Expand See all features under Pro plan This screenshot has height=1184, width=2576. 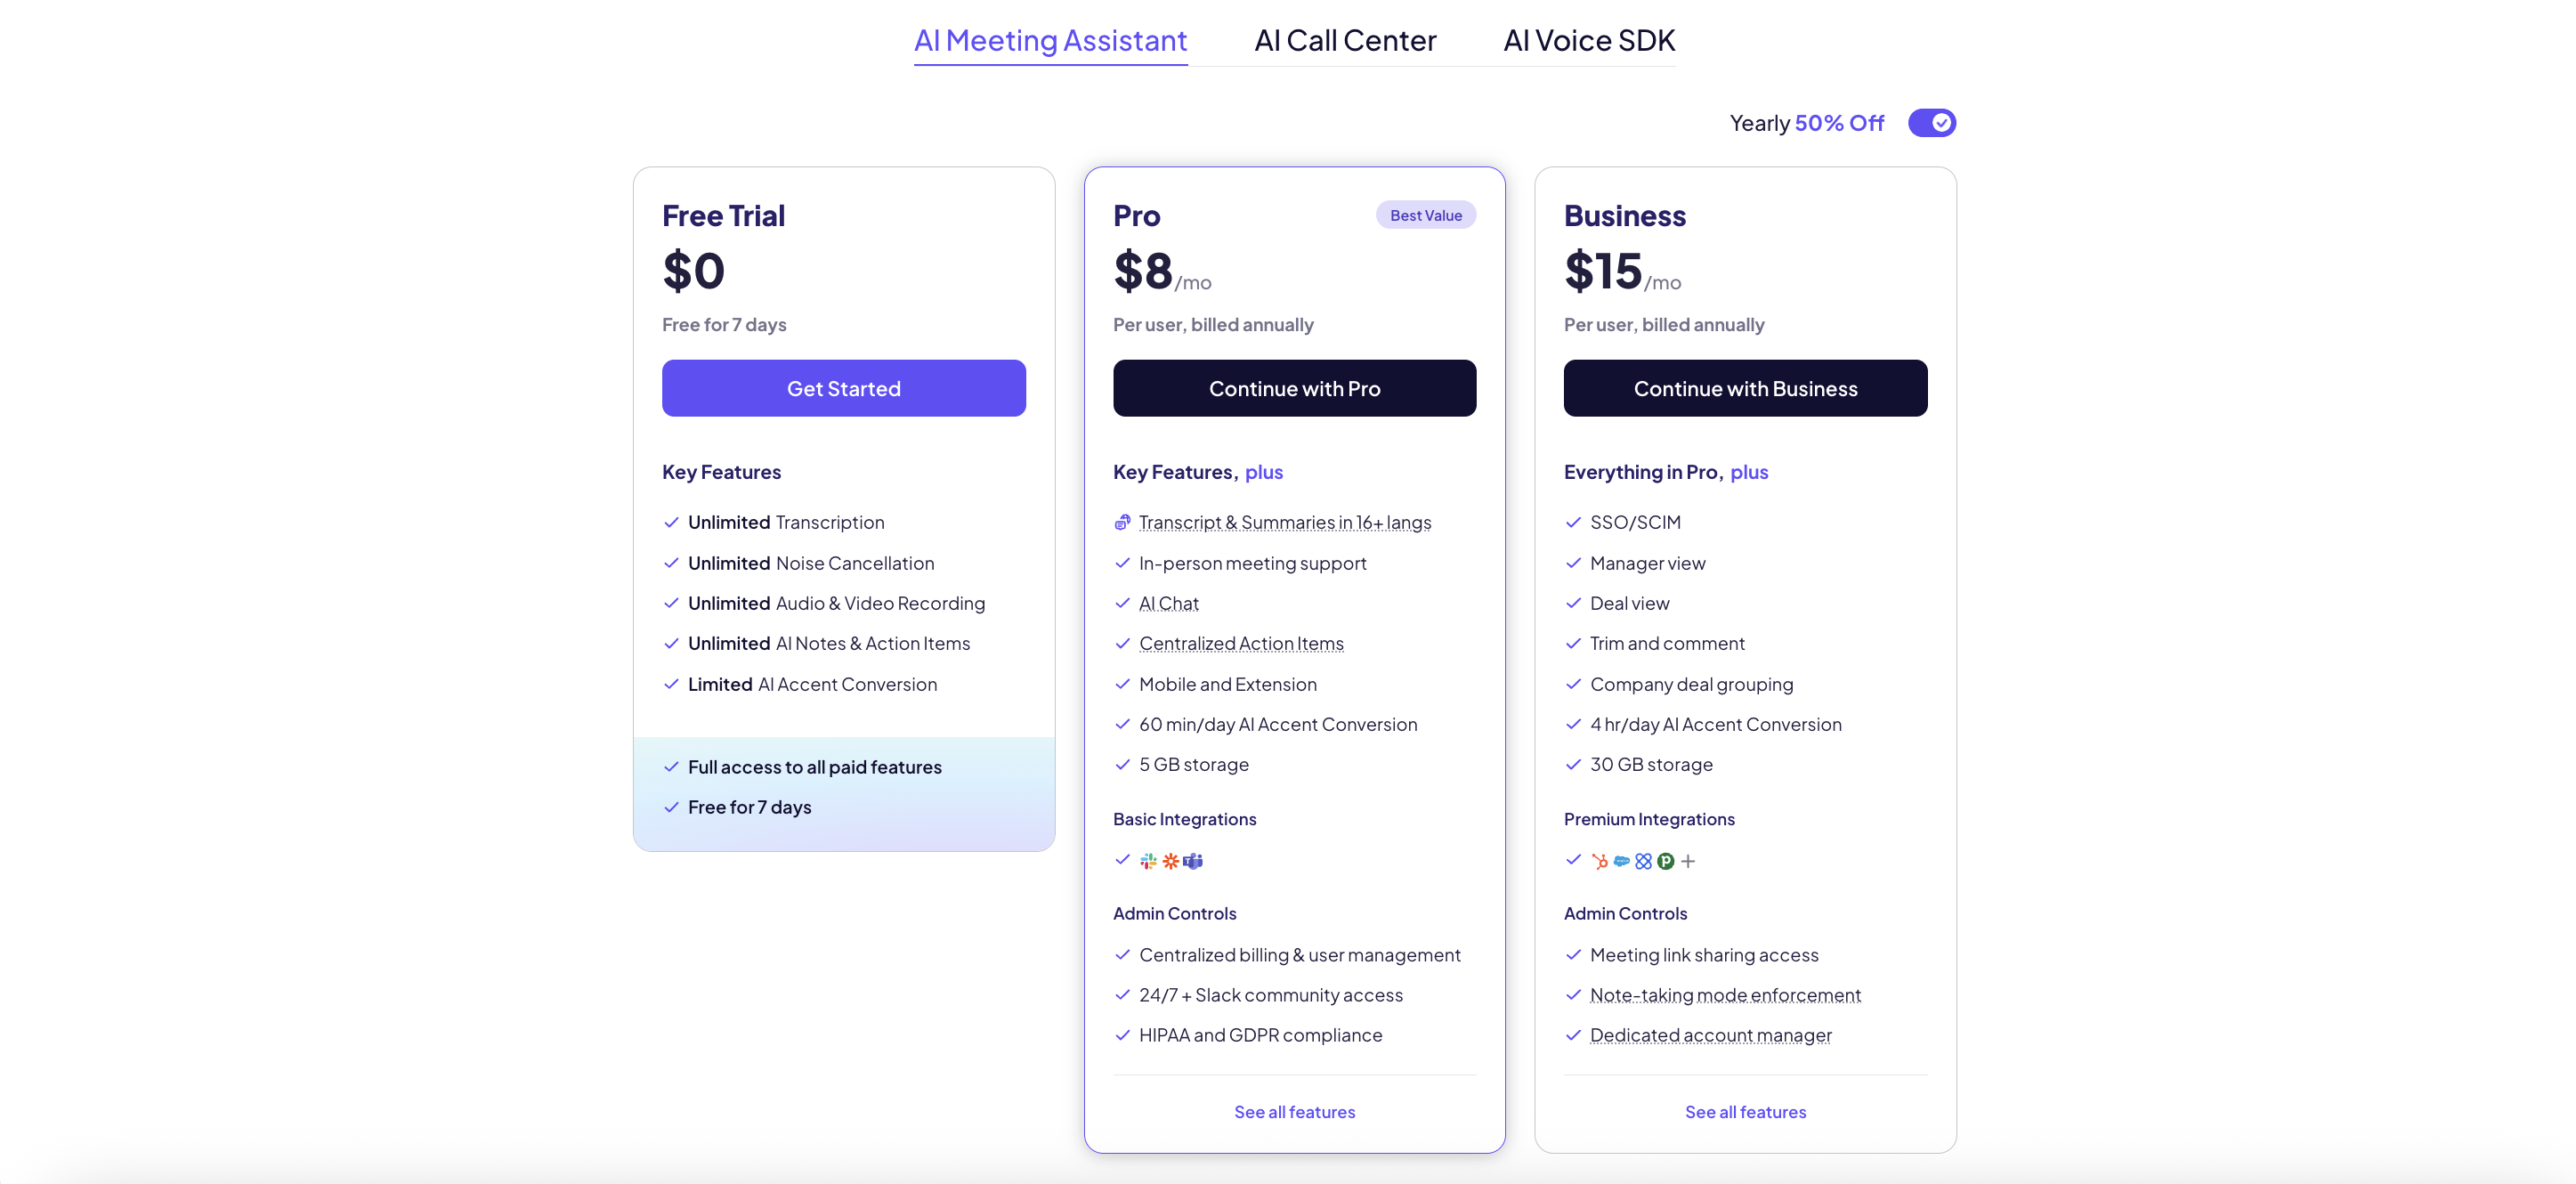[x=1294, y=1112]
